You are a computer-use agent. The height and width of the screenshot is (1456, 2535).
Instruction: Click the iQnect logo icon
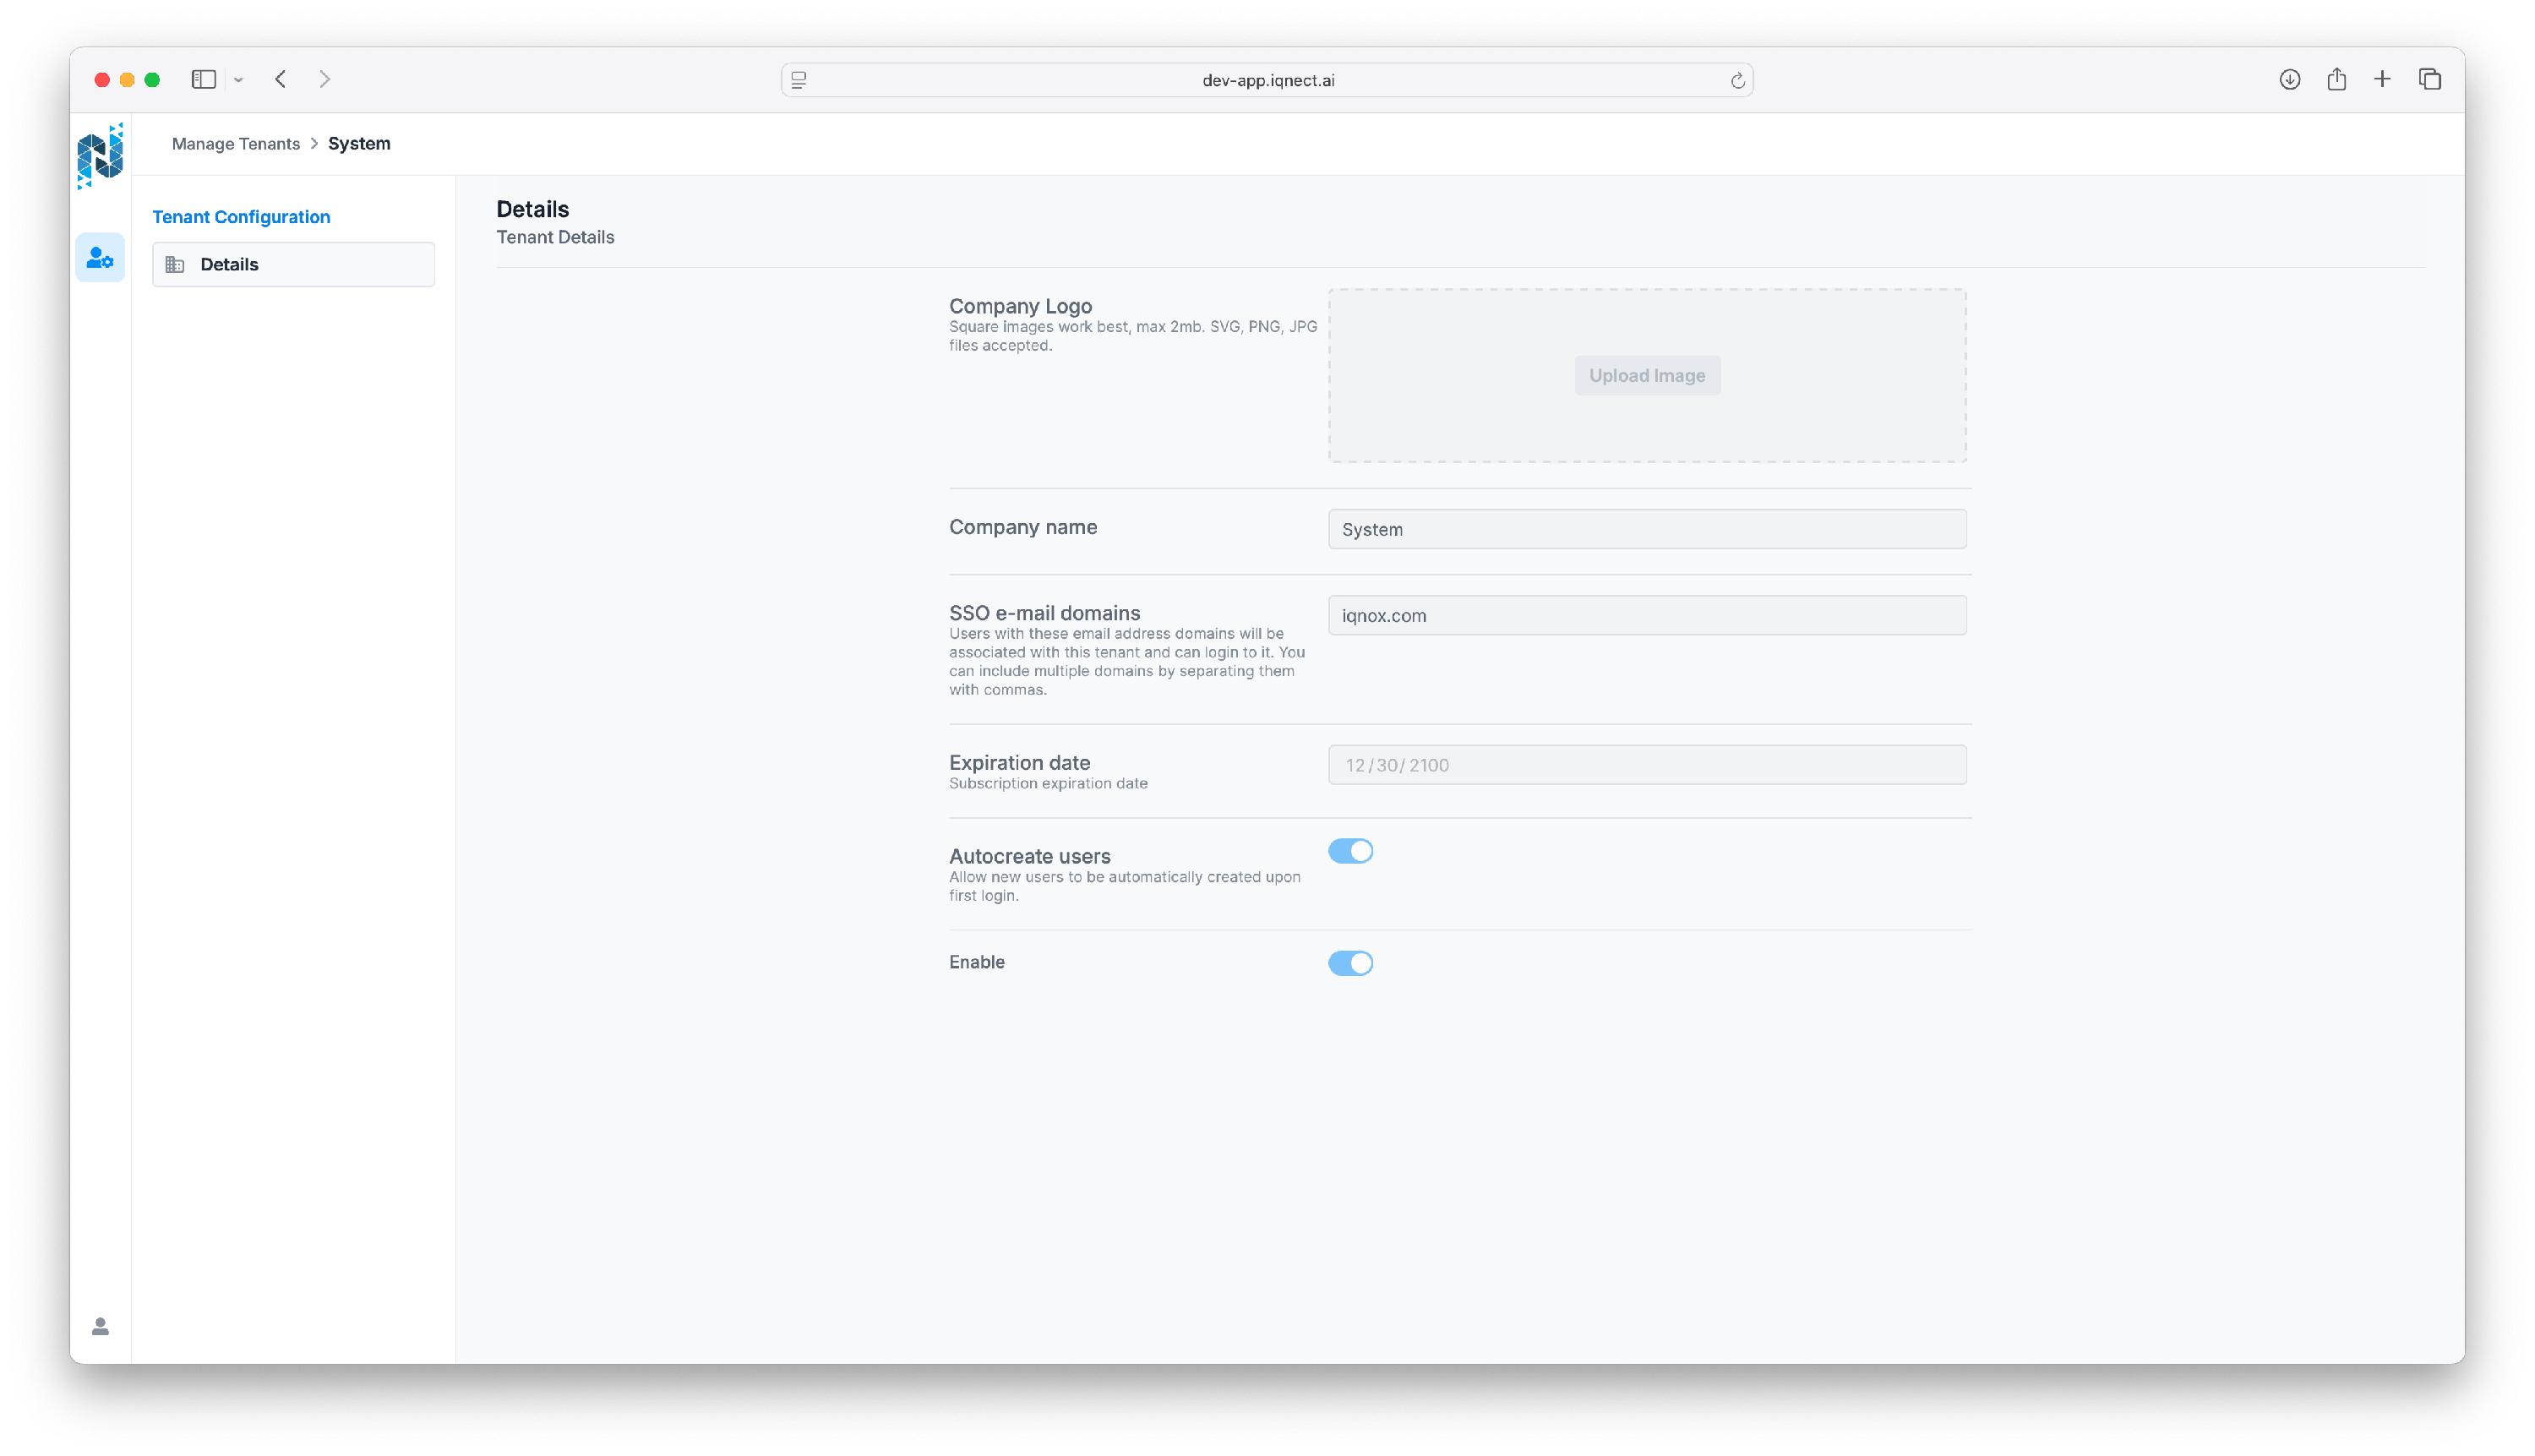coord(100,156)
